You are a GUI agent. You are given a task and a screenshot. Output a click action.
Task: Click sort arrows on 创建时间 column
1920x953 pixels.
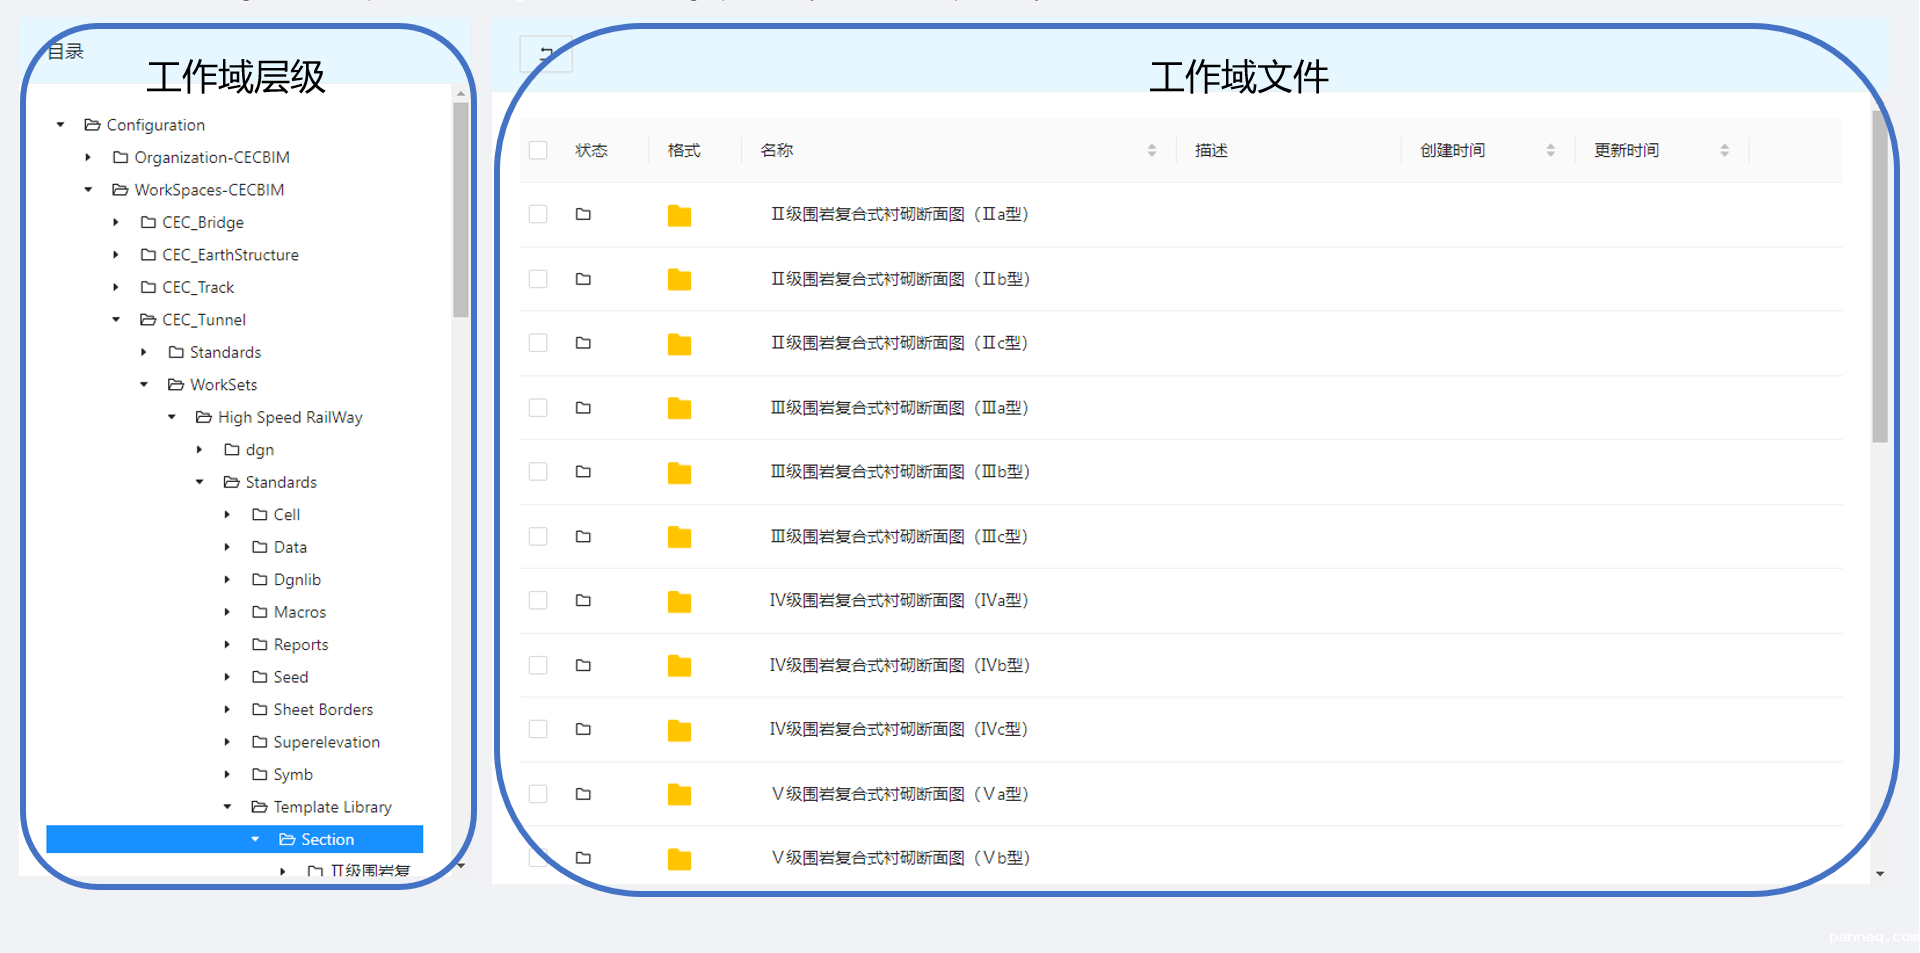(x=1550, y=150)
